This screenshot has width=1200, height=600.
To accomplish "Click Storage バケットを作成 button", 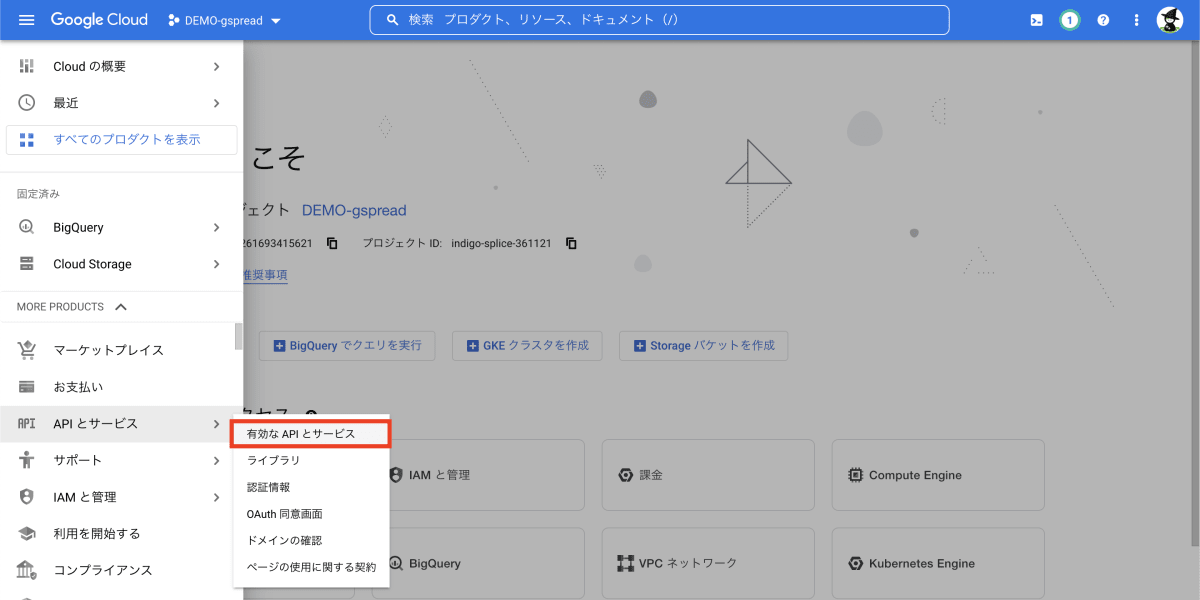I will [x=704, y=345].
